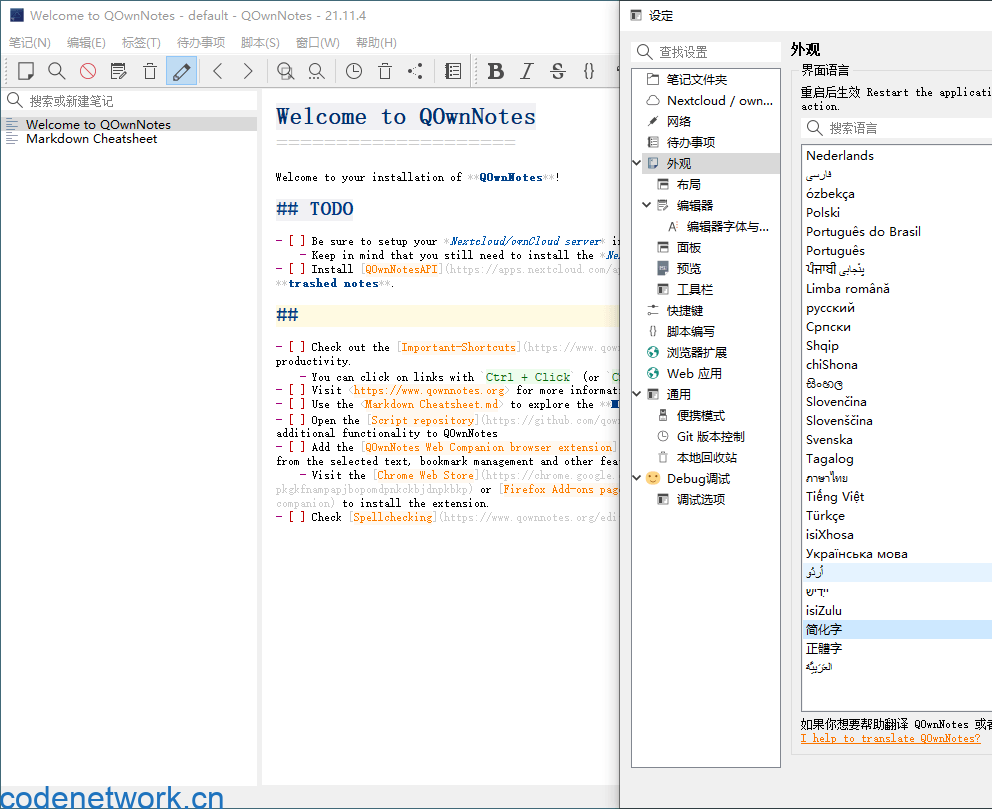The width and height of the screenshot is (992, 809).
Task: Collapse the Debug调试 settings section
Action: click(x=637, y=478)
